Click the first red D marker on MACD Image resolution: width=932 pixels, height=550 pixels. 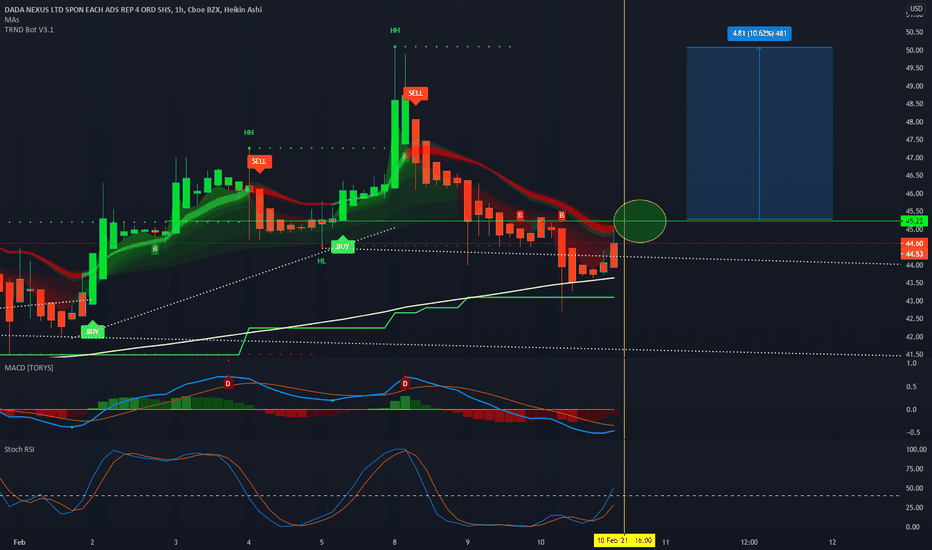228,383
